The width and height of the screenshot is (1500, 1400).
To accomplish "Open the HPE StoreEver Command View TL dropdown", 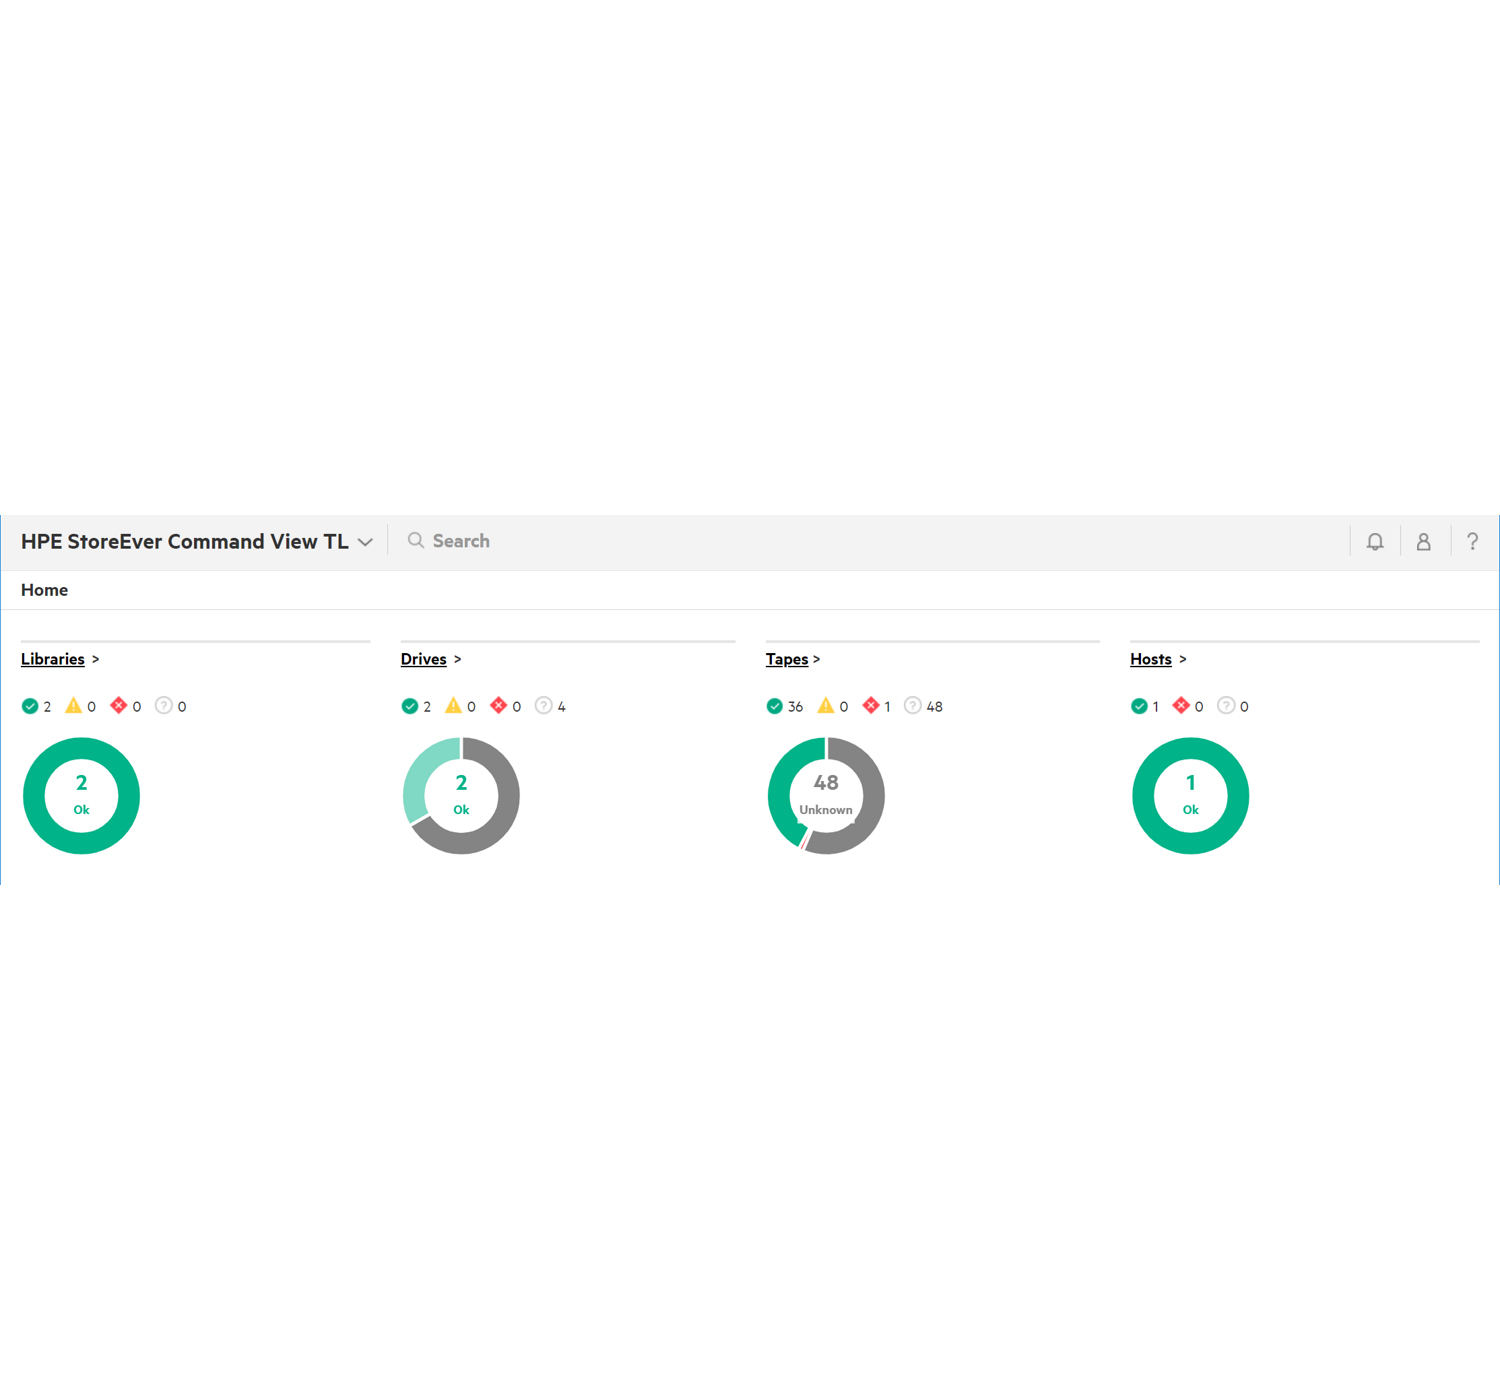I will [366, 541].
